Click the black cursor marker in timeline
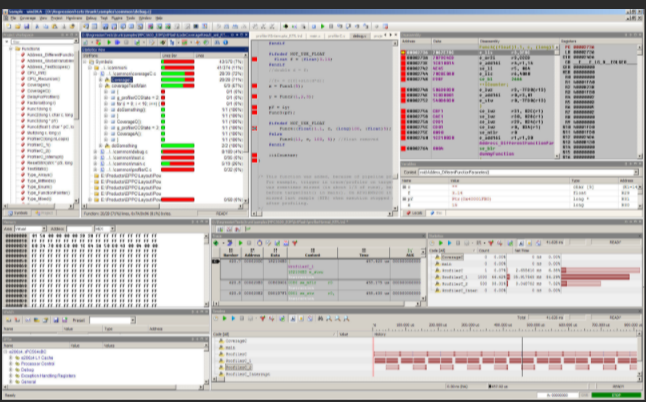The height and width of the screenshot is (402, 646). [522, 356]
